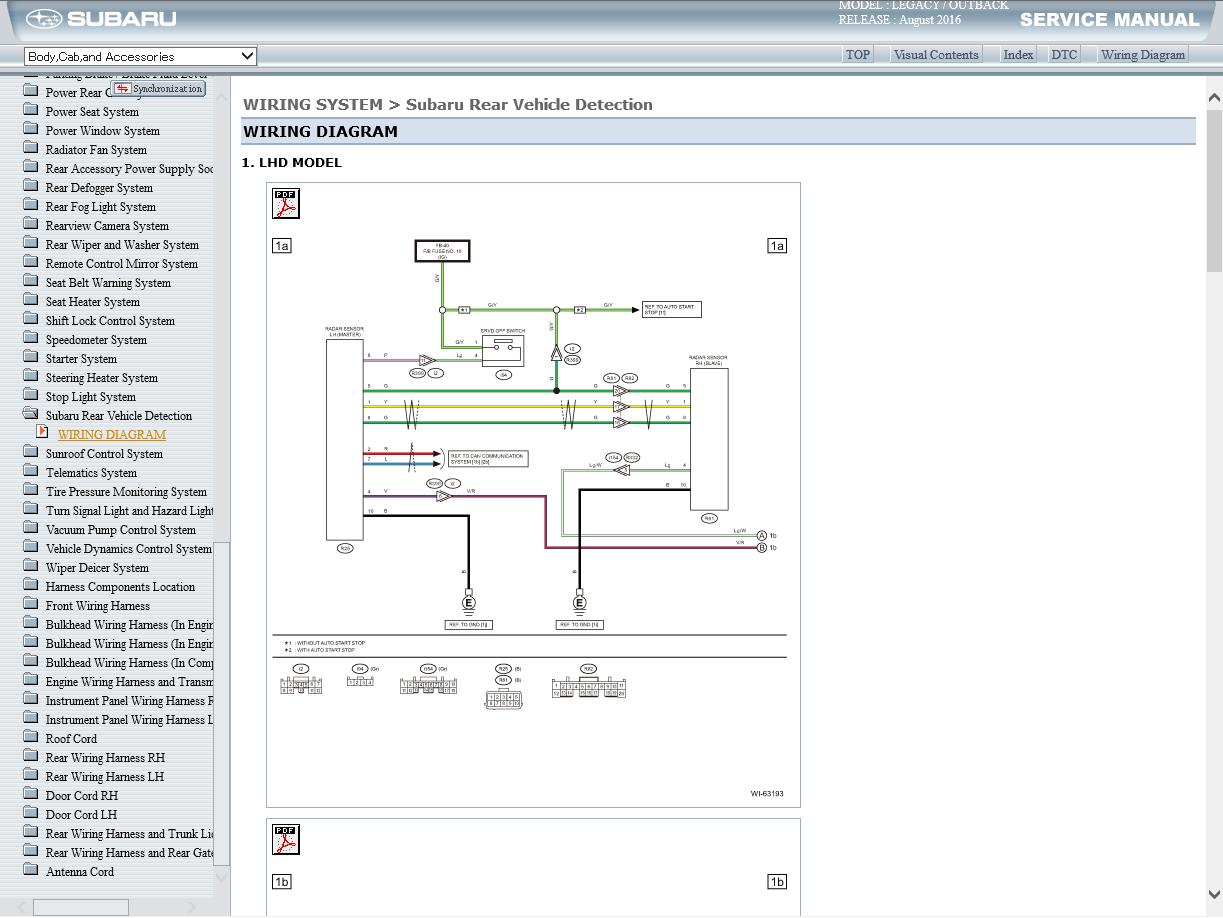
Task: Click Turn Signal Light and Hazard Light entry
Action: pyautogui.click(x=129, y=511)
